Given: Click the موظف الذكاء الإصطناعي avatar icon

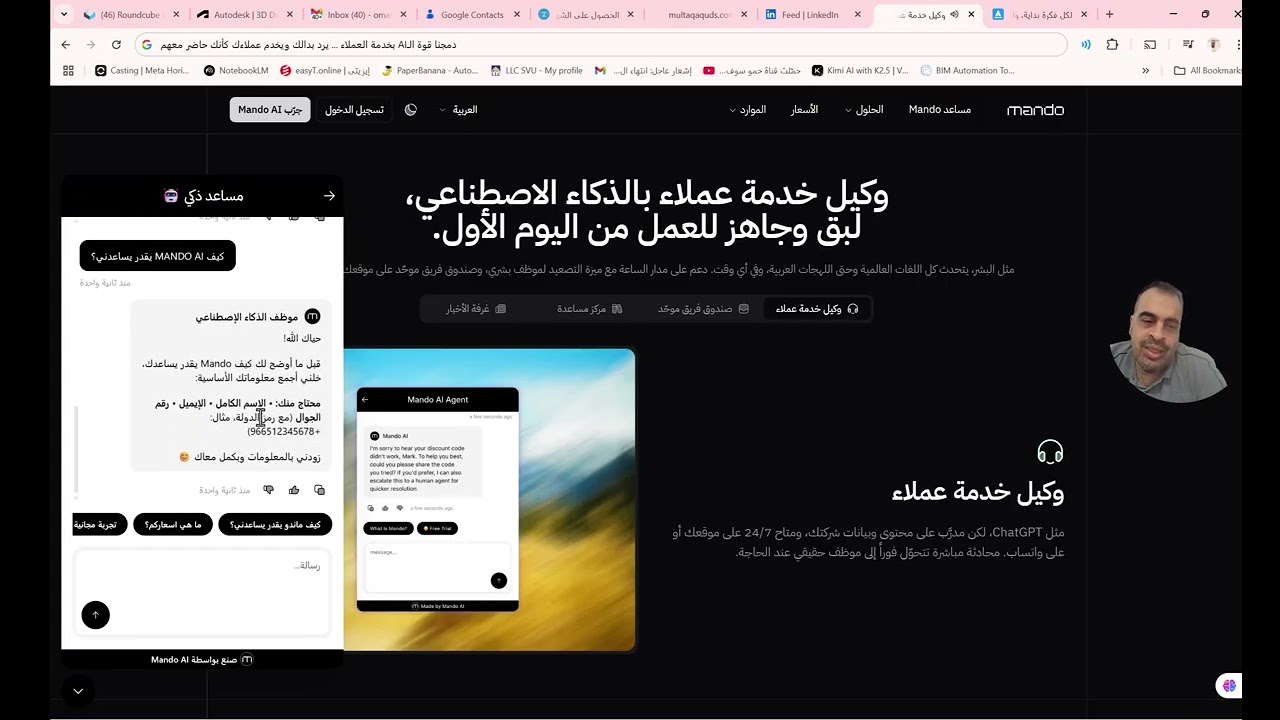Looking at the screenshot, I should 312,317.
